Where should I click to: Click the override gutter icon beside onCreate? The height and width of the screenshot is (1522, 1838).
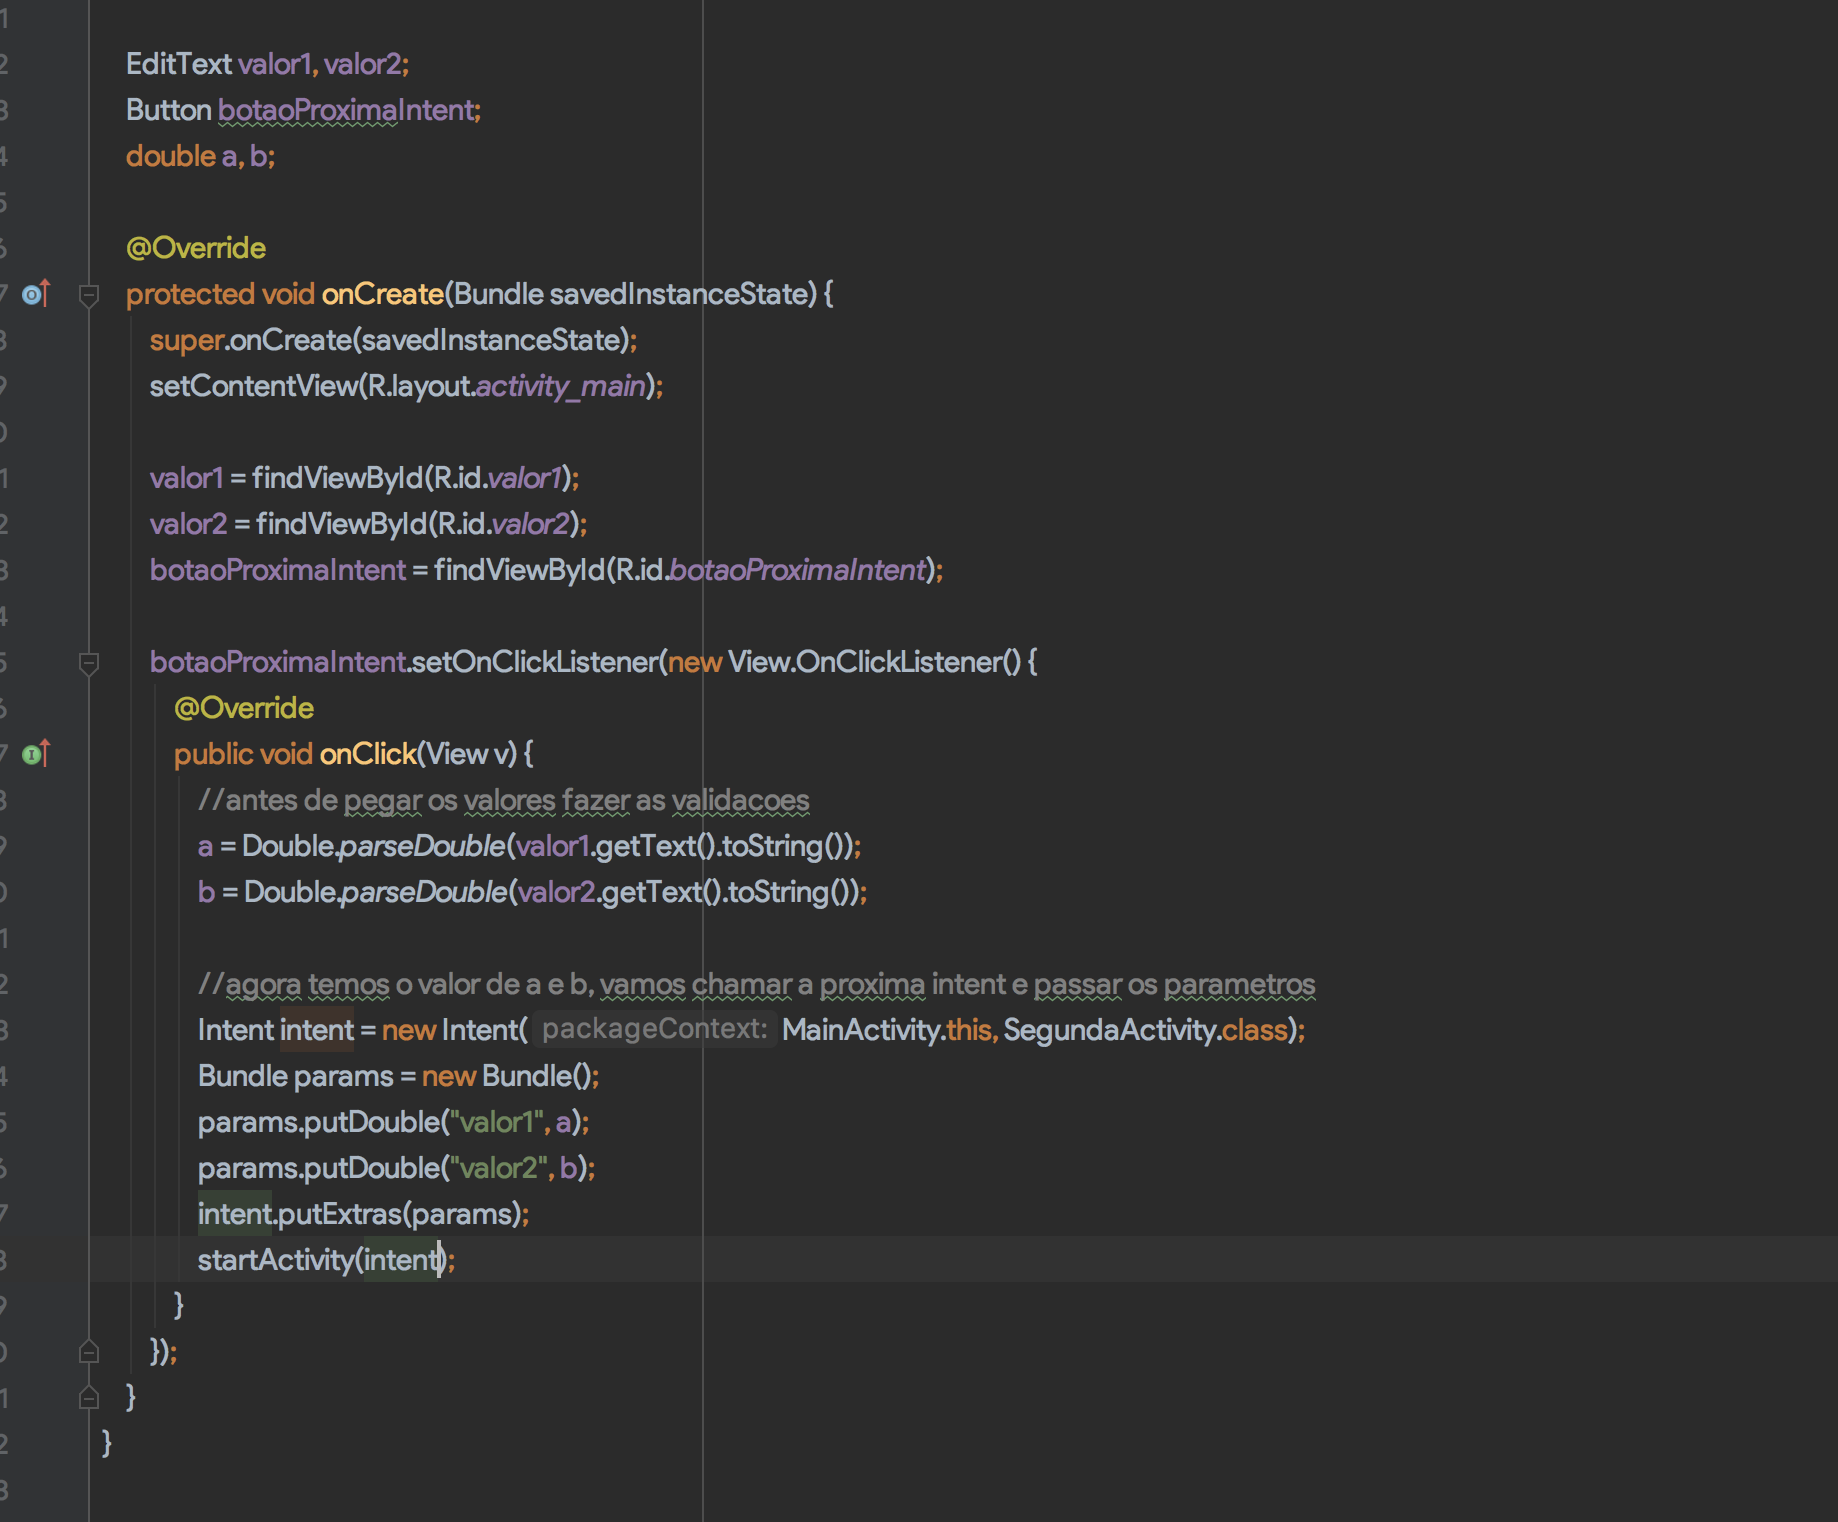36,294
